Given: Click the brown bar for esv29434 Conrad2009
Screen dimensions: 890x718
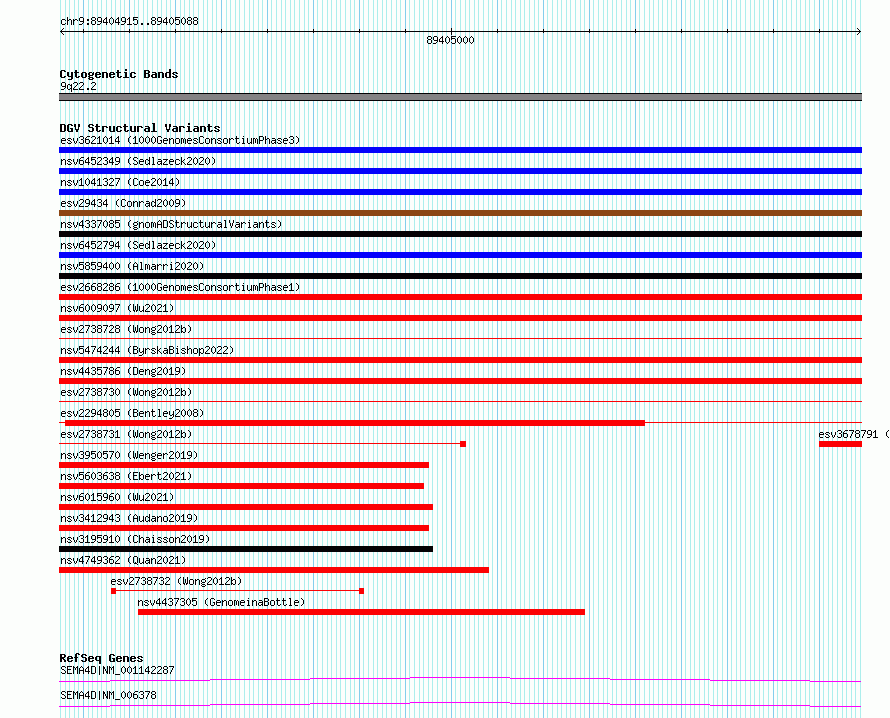Looking at the screenshot, I should pos(460,213).
